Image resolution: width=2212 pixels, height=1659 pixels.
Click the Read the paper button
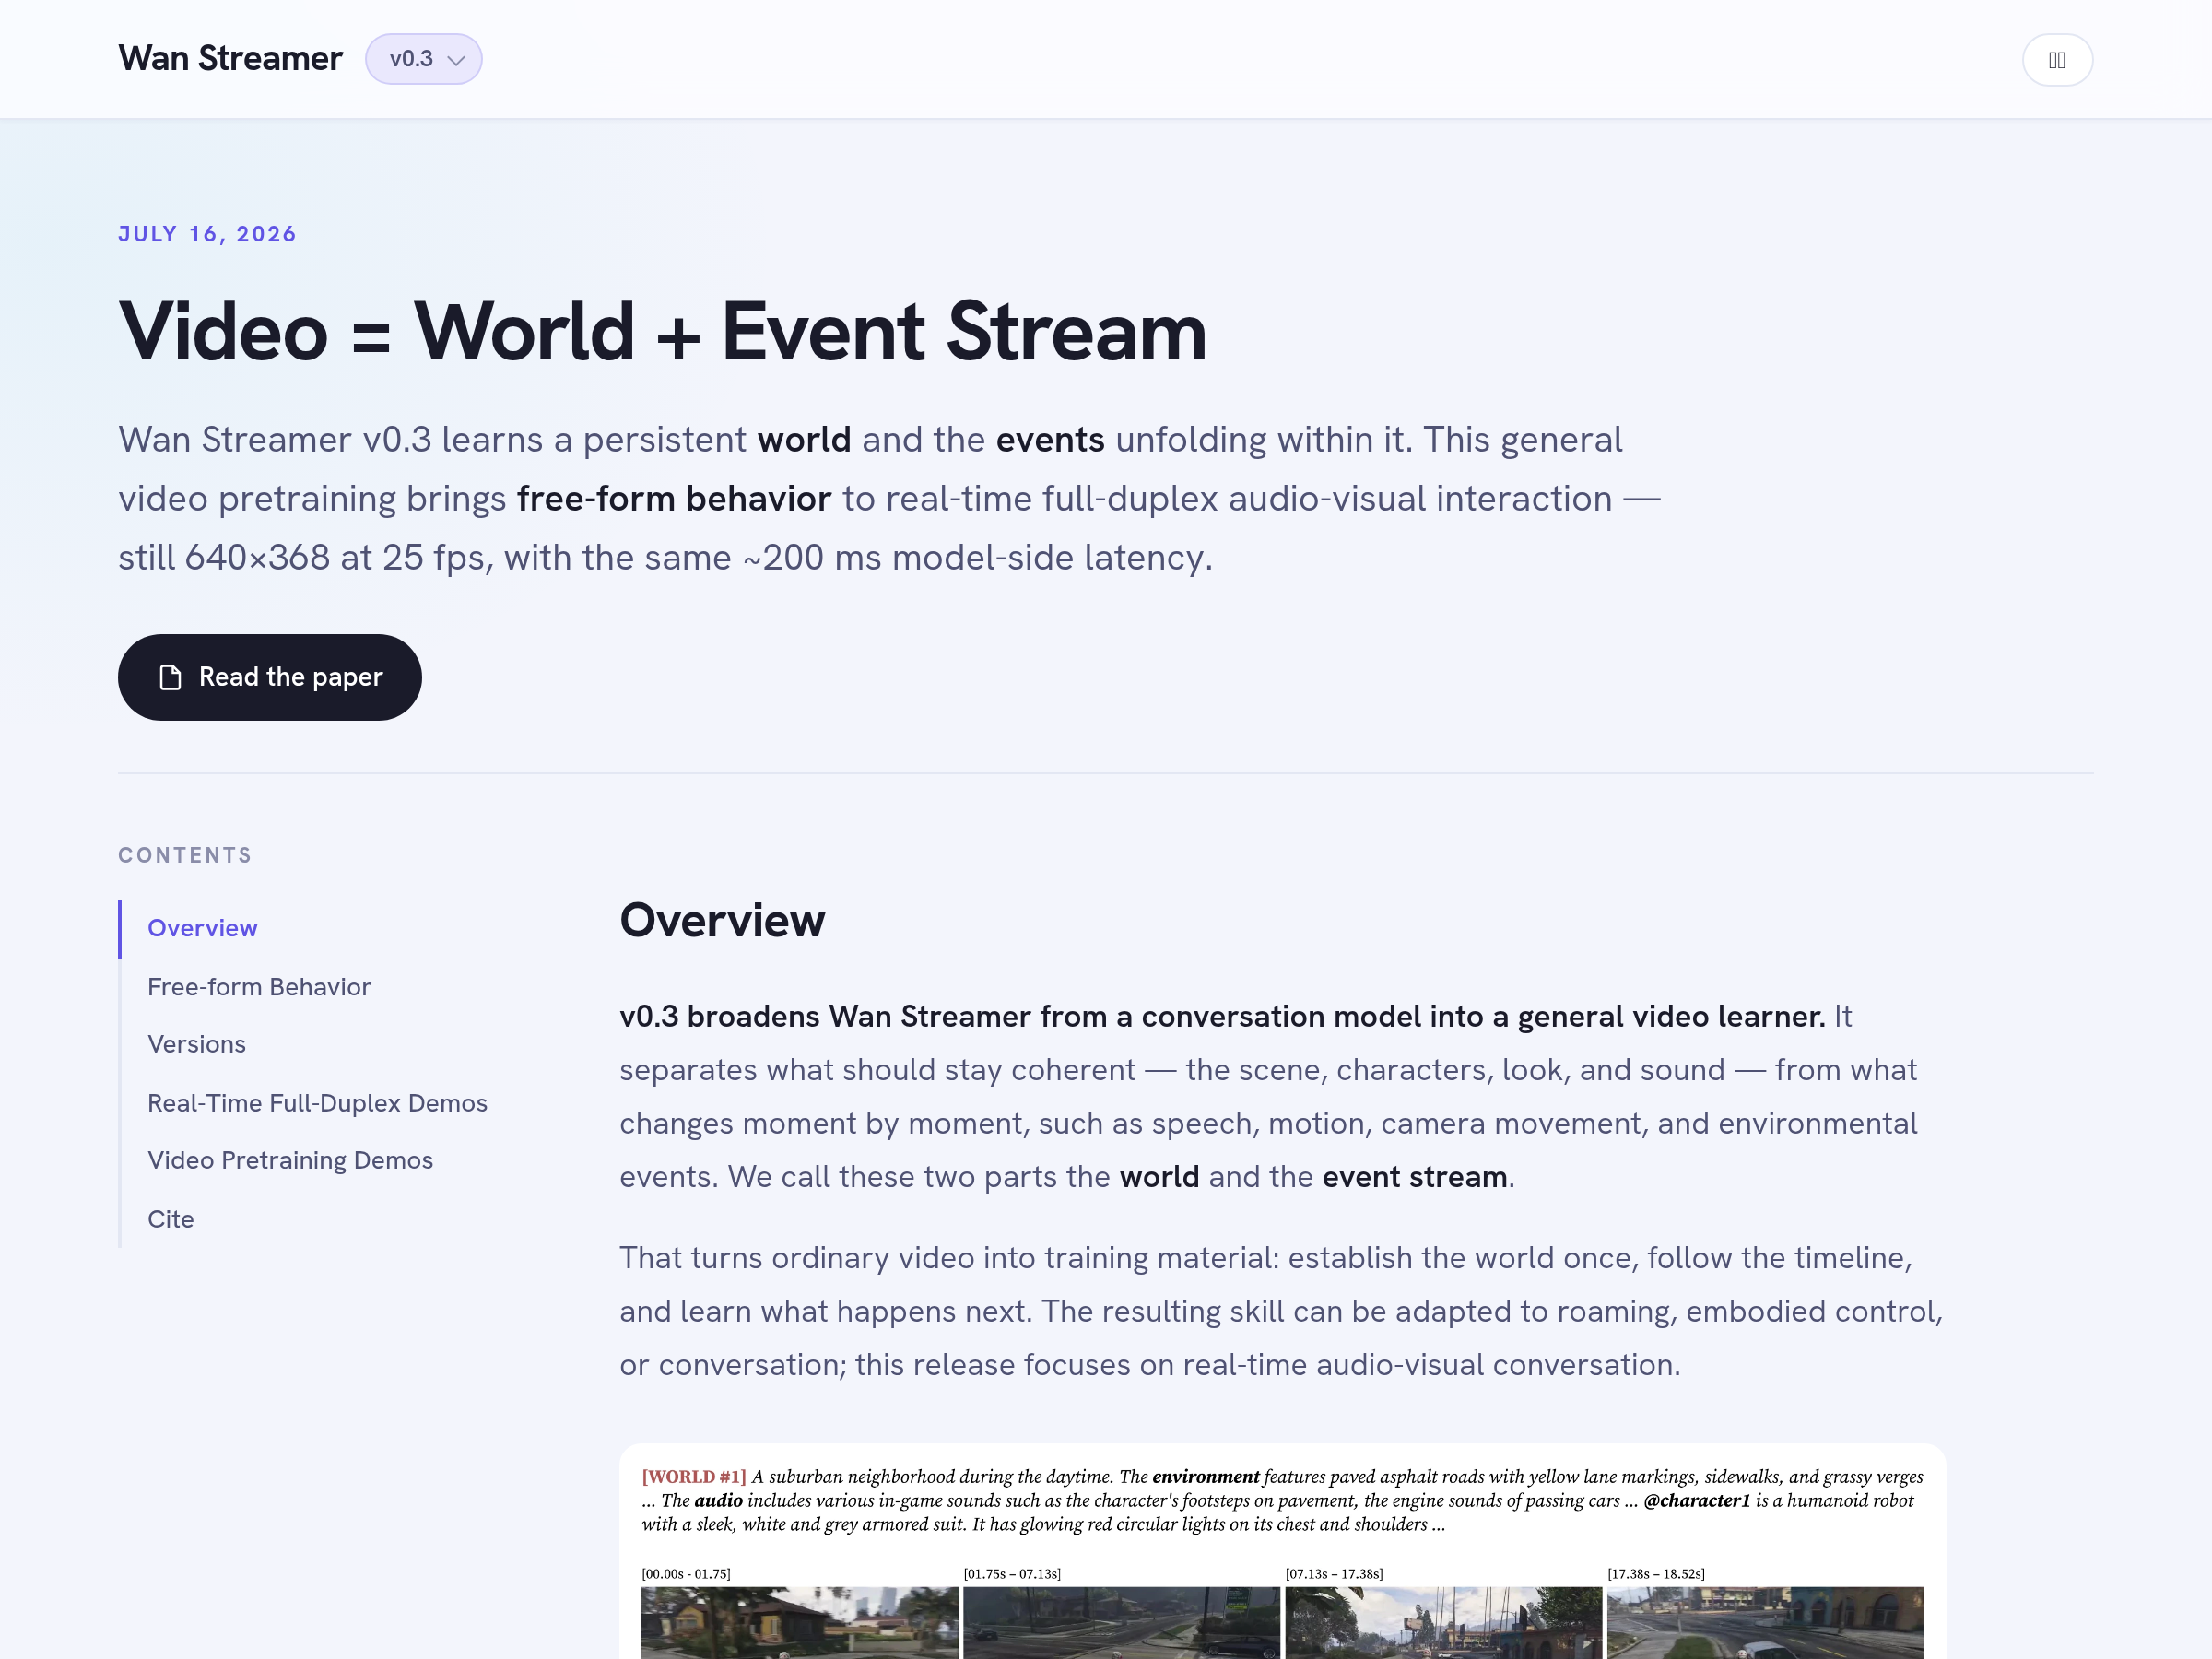(x=269, y=677)
